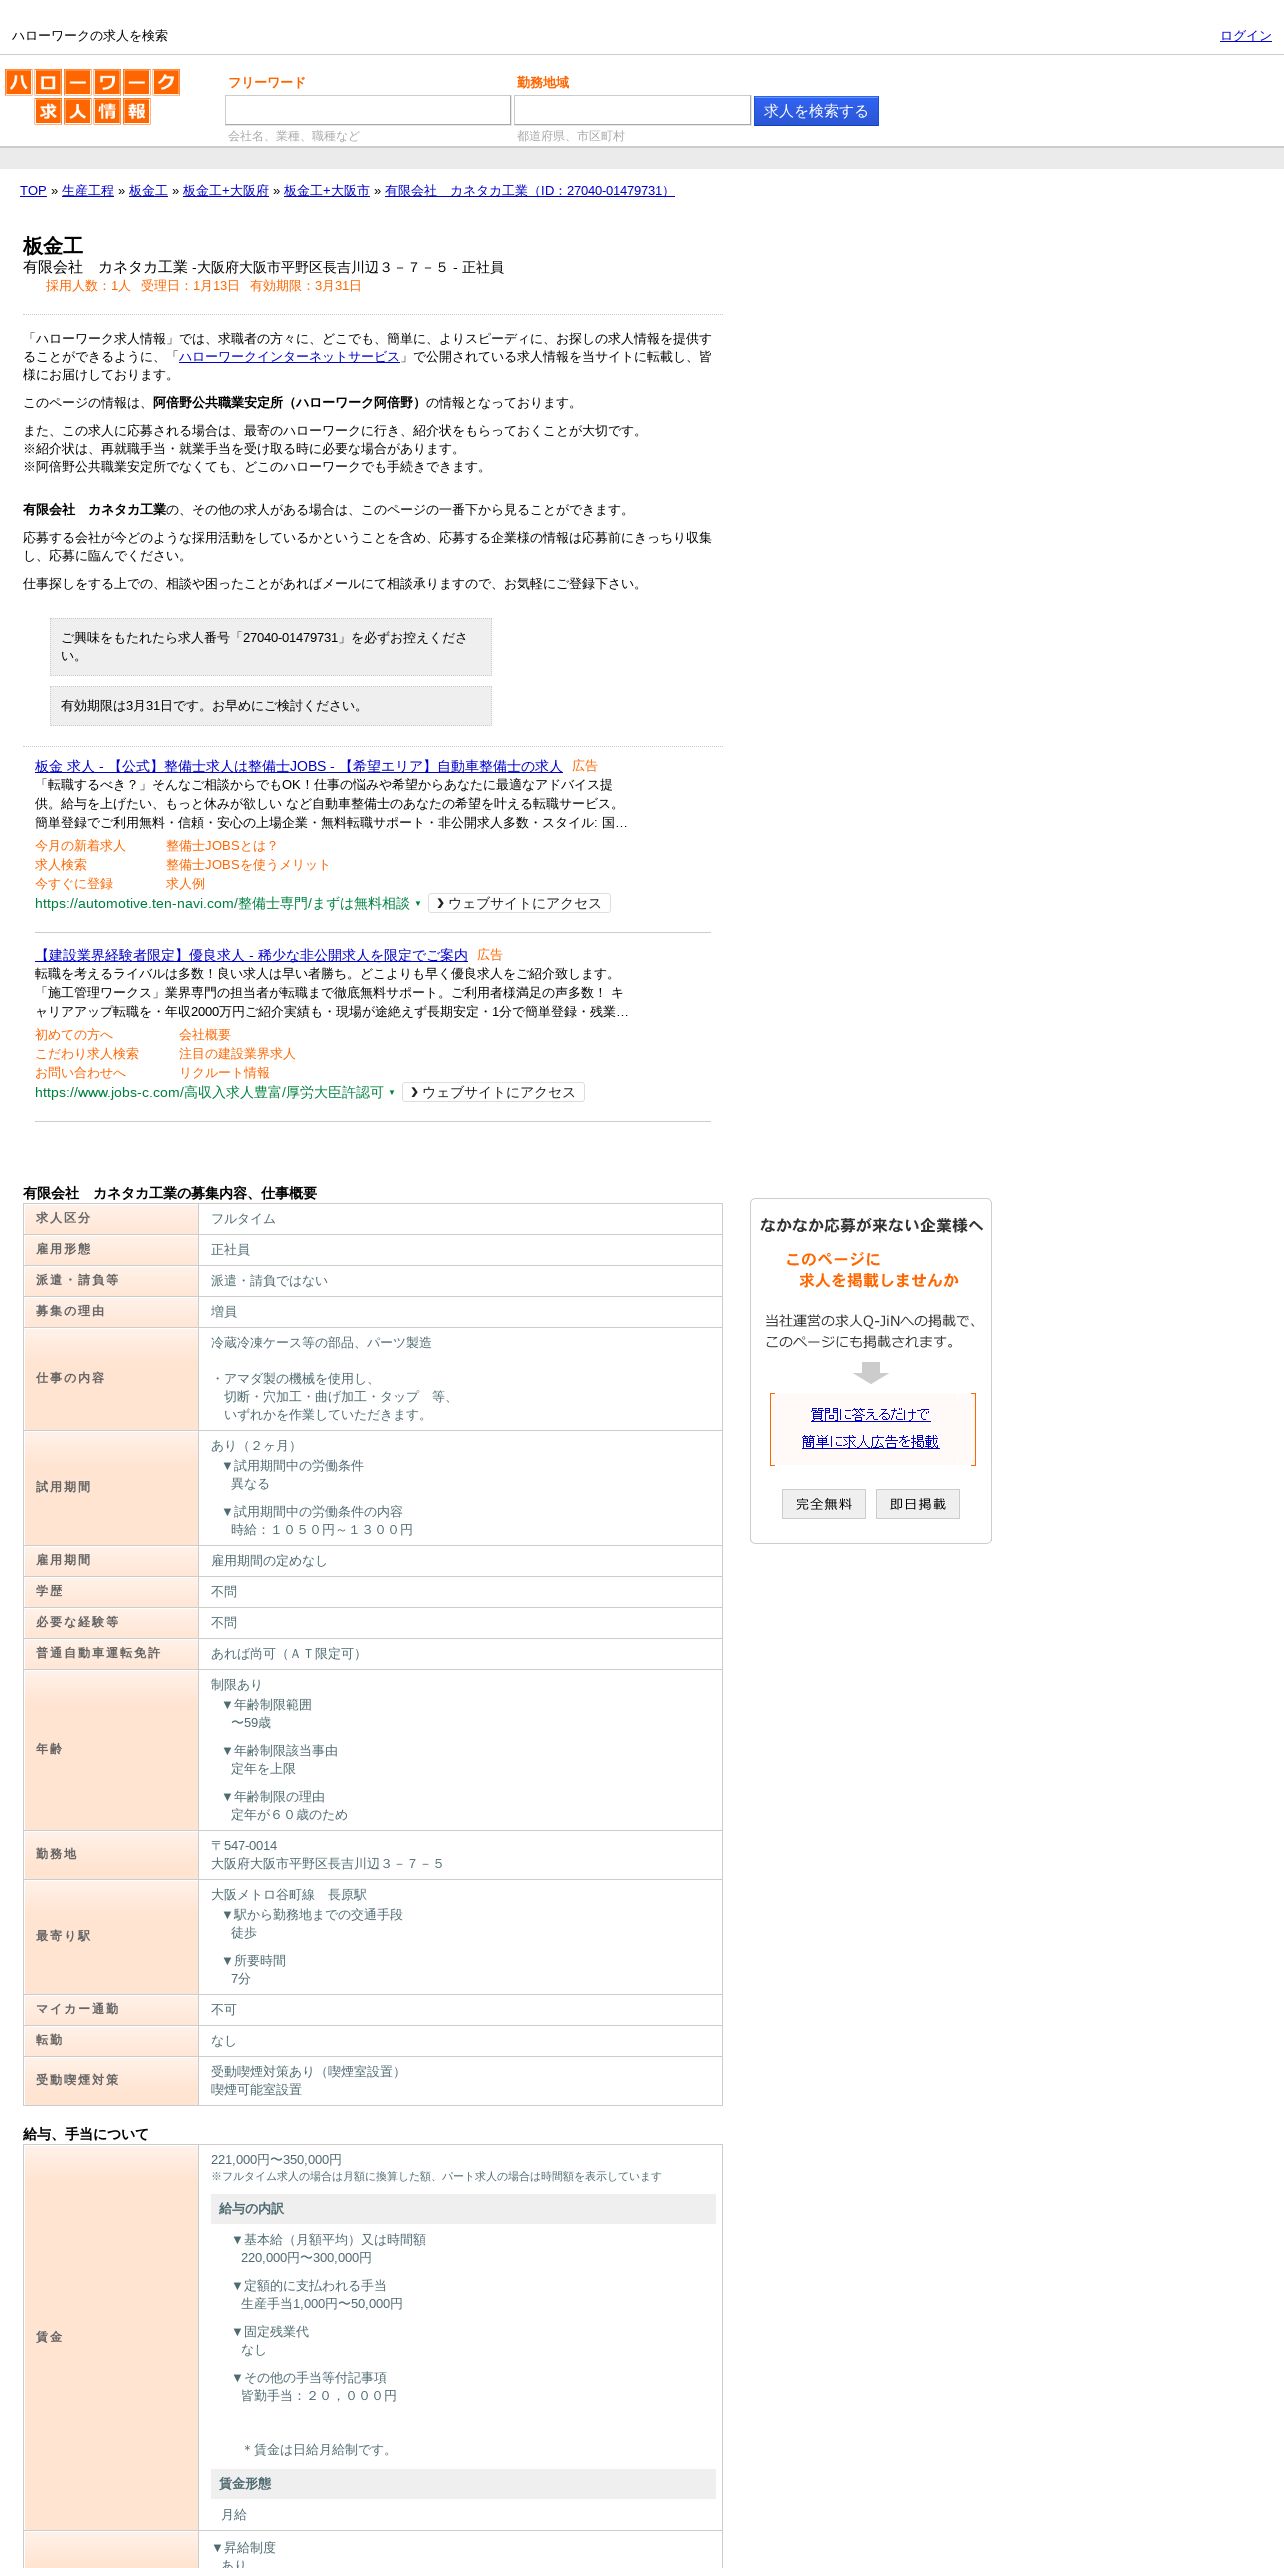Click the 求人番号 27040-01479731 notice box
The width and height of the screenshot is (1284, 2568).
[x=271, y=647]
